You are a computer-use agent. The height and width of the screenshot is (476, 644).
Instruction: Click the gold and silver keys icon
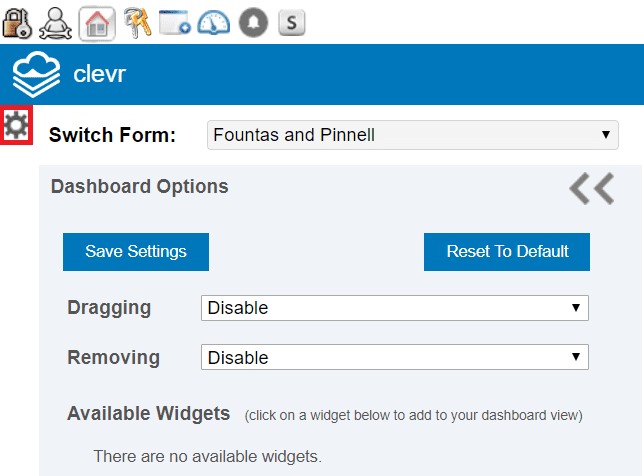pyautogui.click(x=138, y=23)
